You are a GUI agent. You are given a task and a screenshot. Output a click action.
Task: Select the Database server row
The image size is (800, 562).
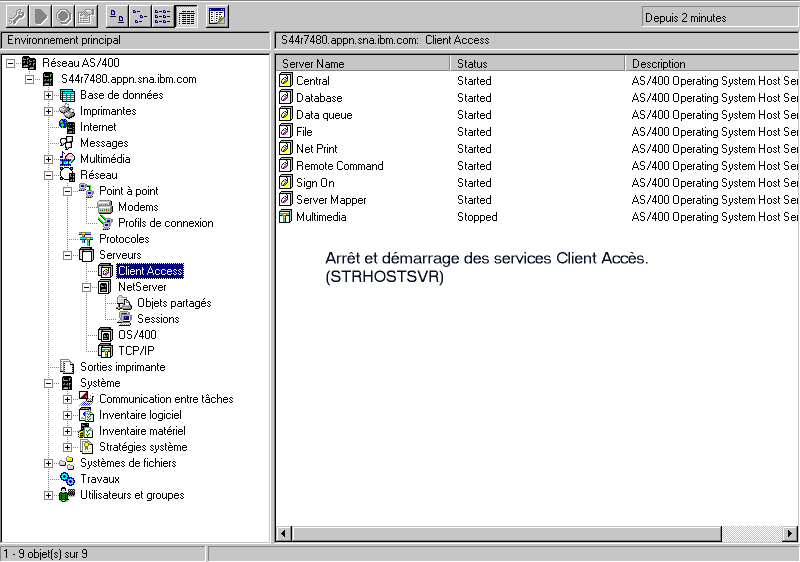point(538,97)
